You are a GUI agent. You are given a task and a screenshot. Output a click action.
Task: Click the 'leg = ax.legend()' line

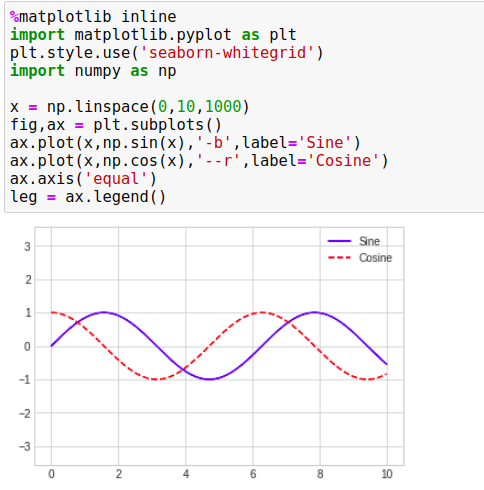(88, 197)
